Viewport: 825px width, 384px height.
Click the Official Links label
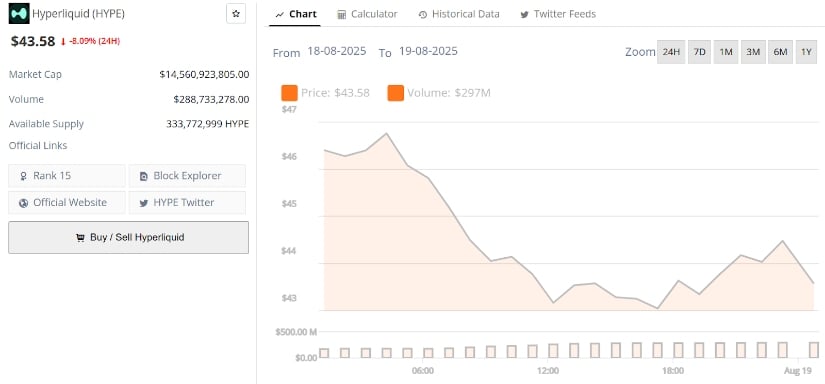click(38, 146)
